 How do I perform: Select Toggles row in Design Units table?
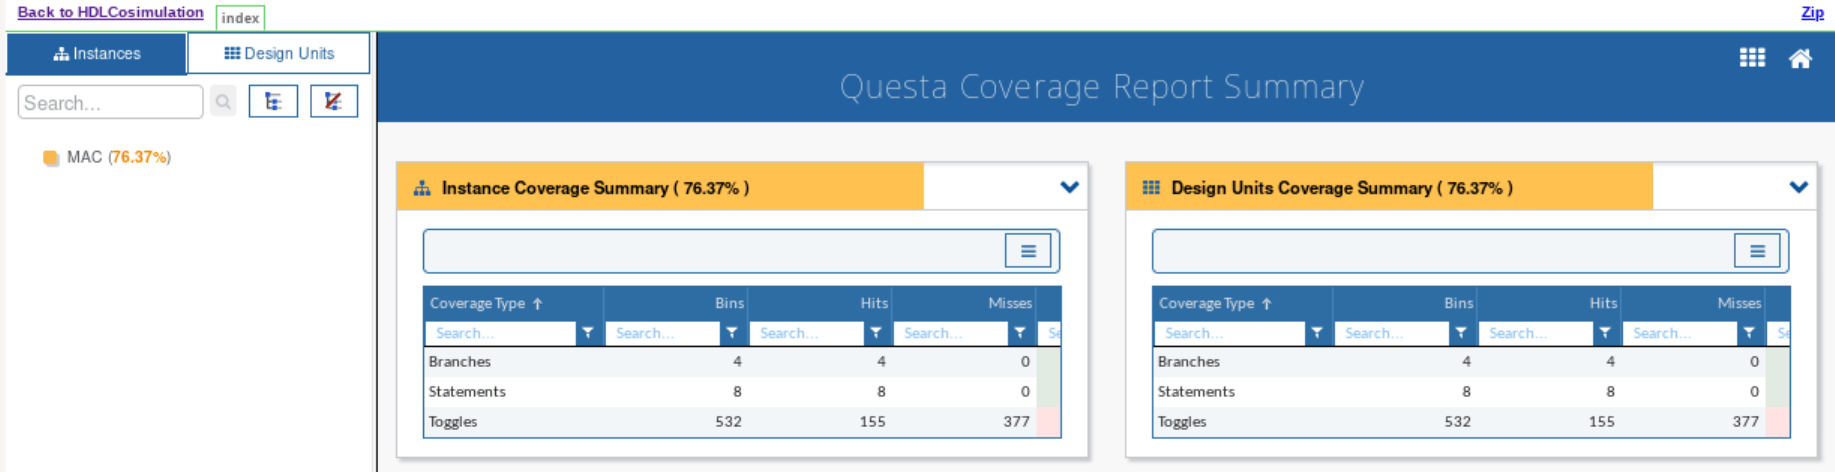click(x=1471, y=422)
